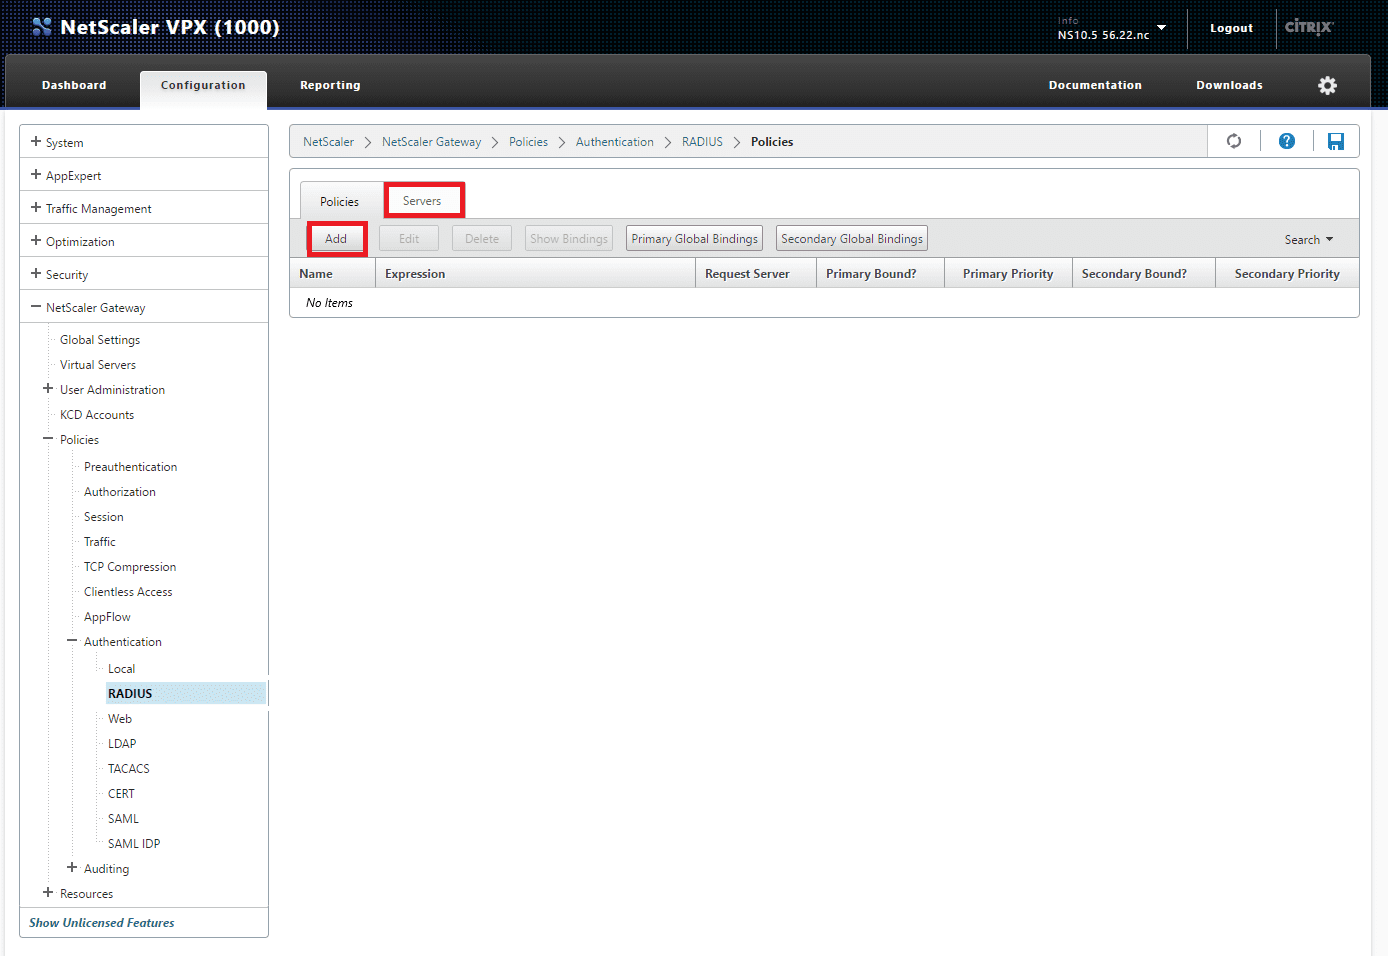Save the running configuration with floppy icon

[x=1336, y=141]
